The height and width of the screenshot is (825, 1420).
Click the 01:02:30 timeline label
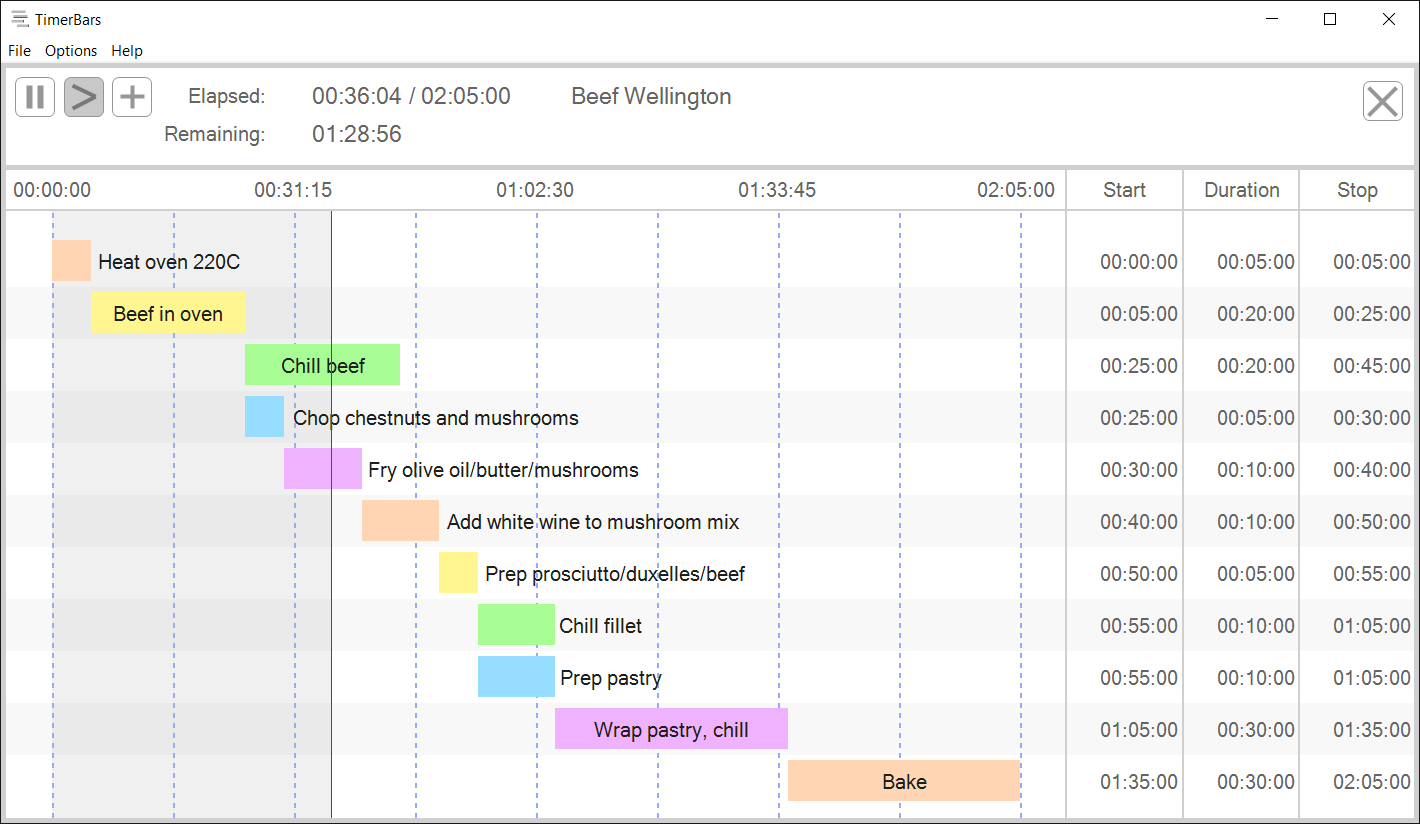pyautogui.click(x=535, y=190)
